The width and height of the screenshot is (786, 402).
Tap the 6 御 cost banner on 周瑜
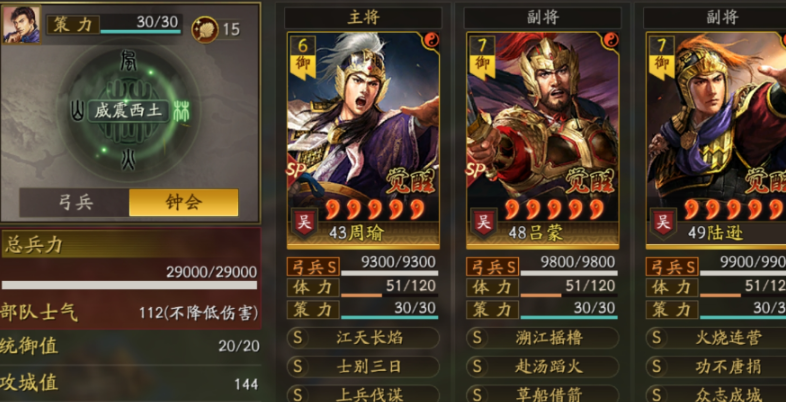click(x=303, y=57)
